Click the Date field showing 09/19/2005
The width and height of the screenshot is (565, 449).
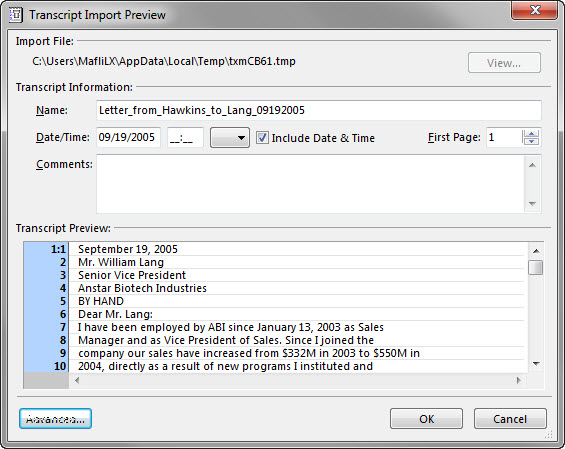click(x=128, y=137)
